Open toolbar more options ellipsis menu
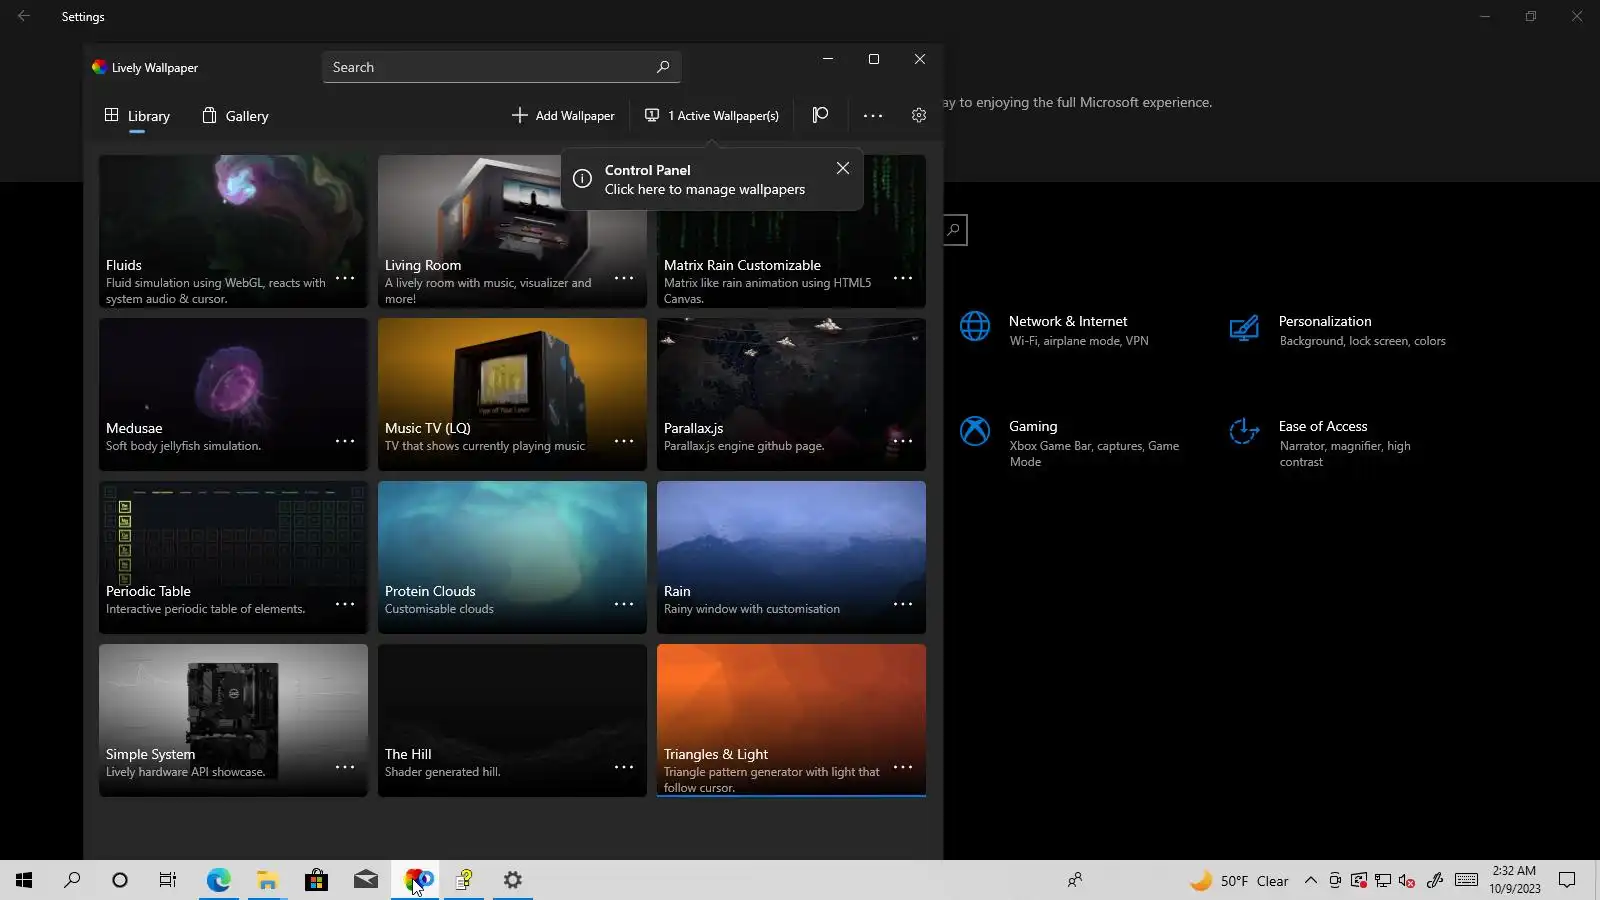This screenshot has height=900, width=1600. point(872,116)
